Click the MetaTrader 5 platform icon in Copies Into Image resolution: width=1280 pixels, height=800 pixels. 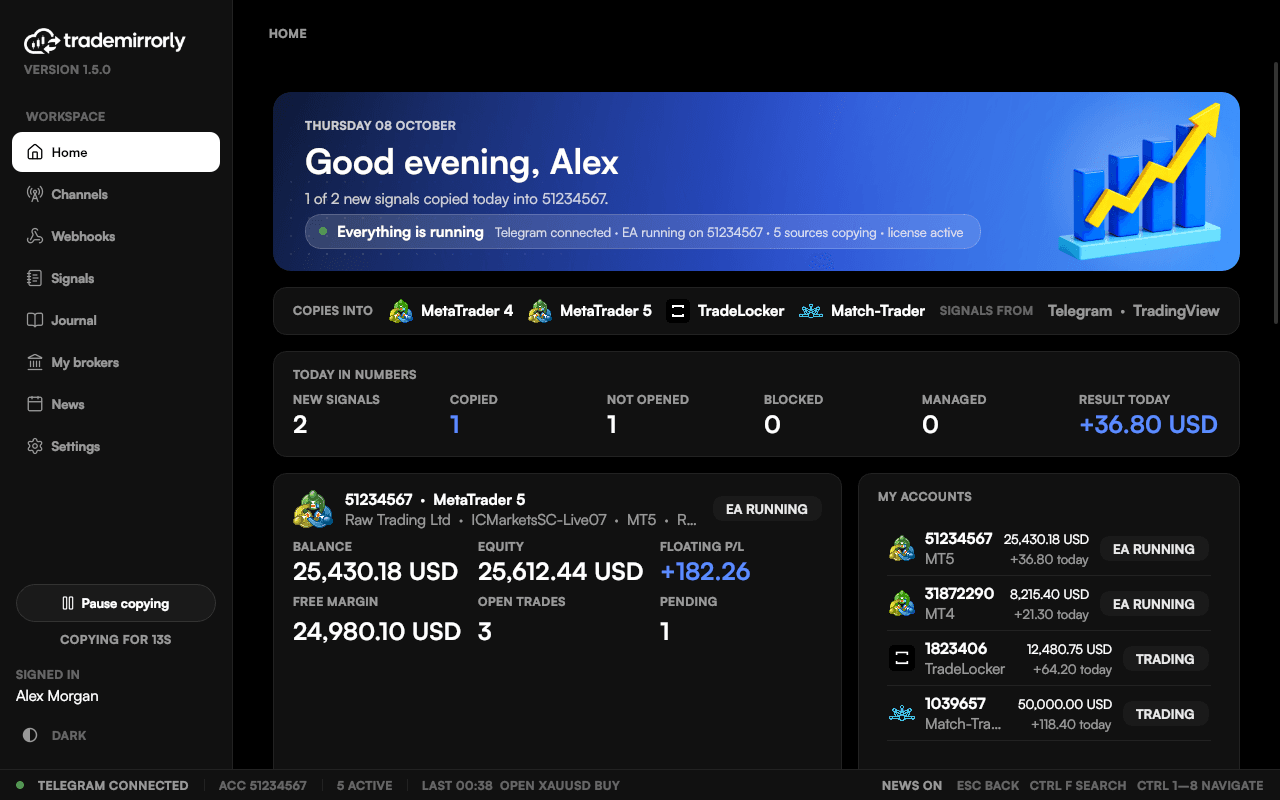pyautogui.click(x=540, y=311)
